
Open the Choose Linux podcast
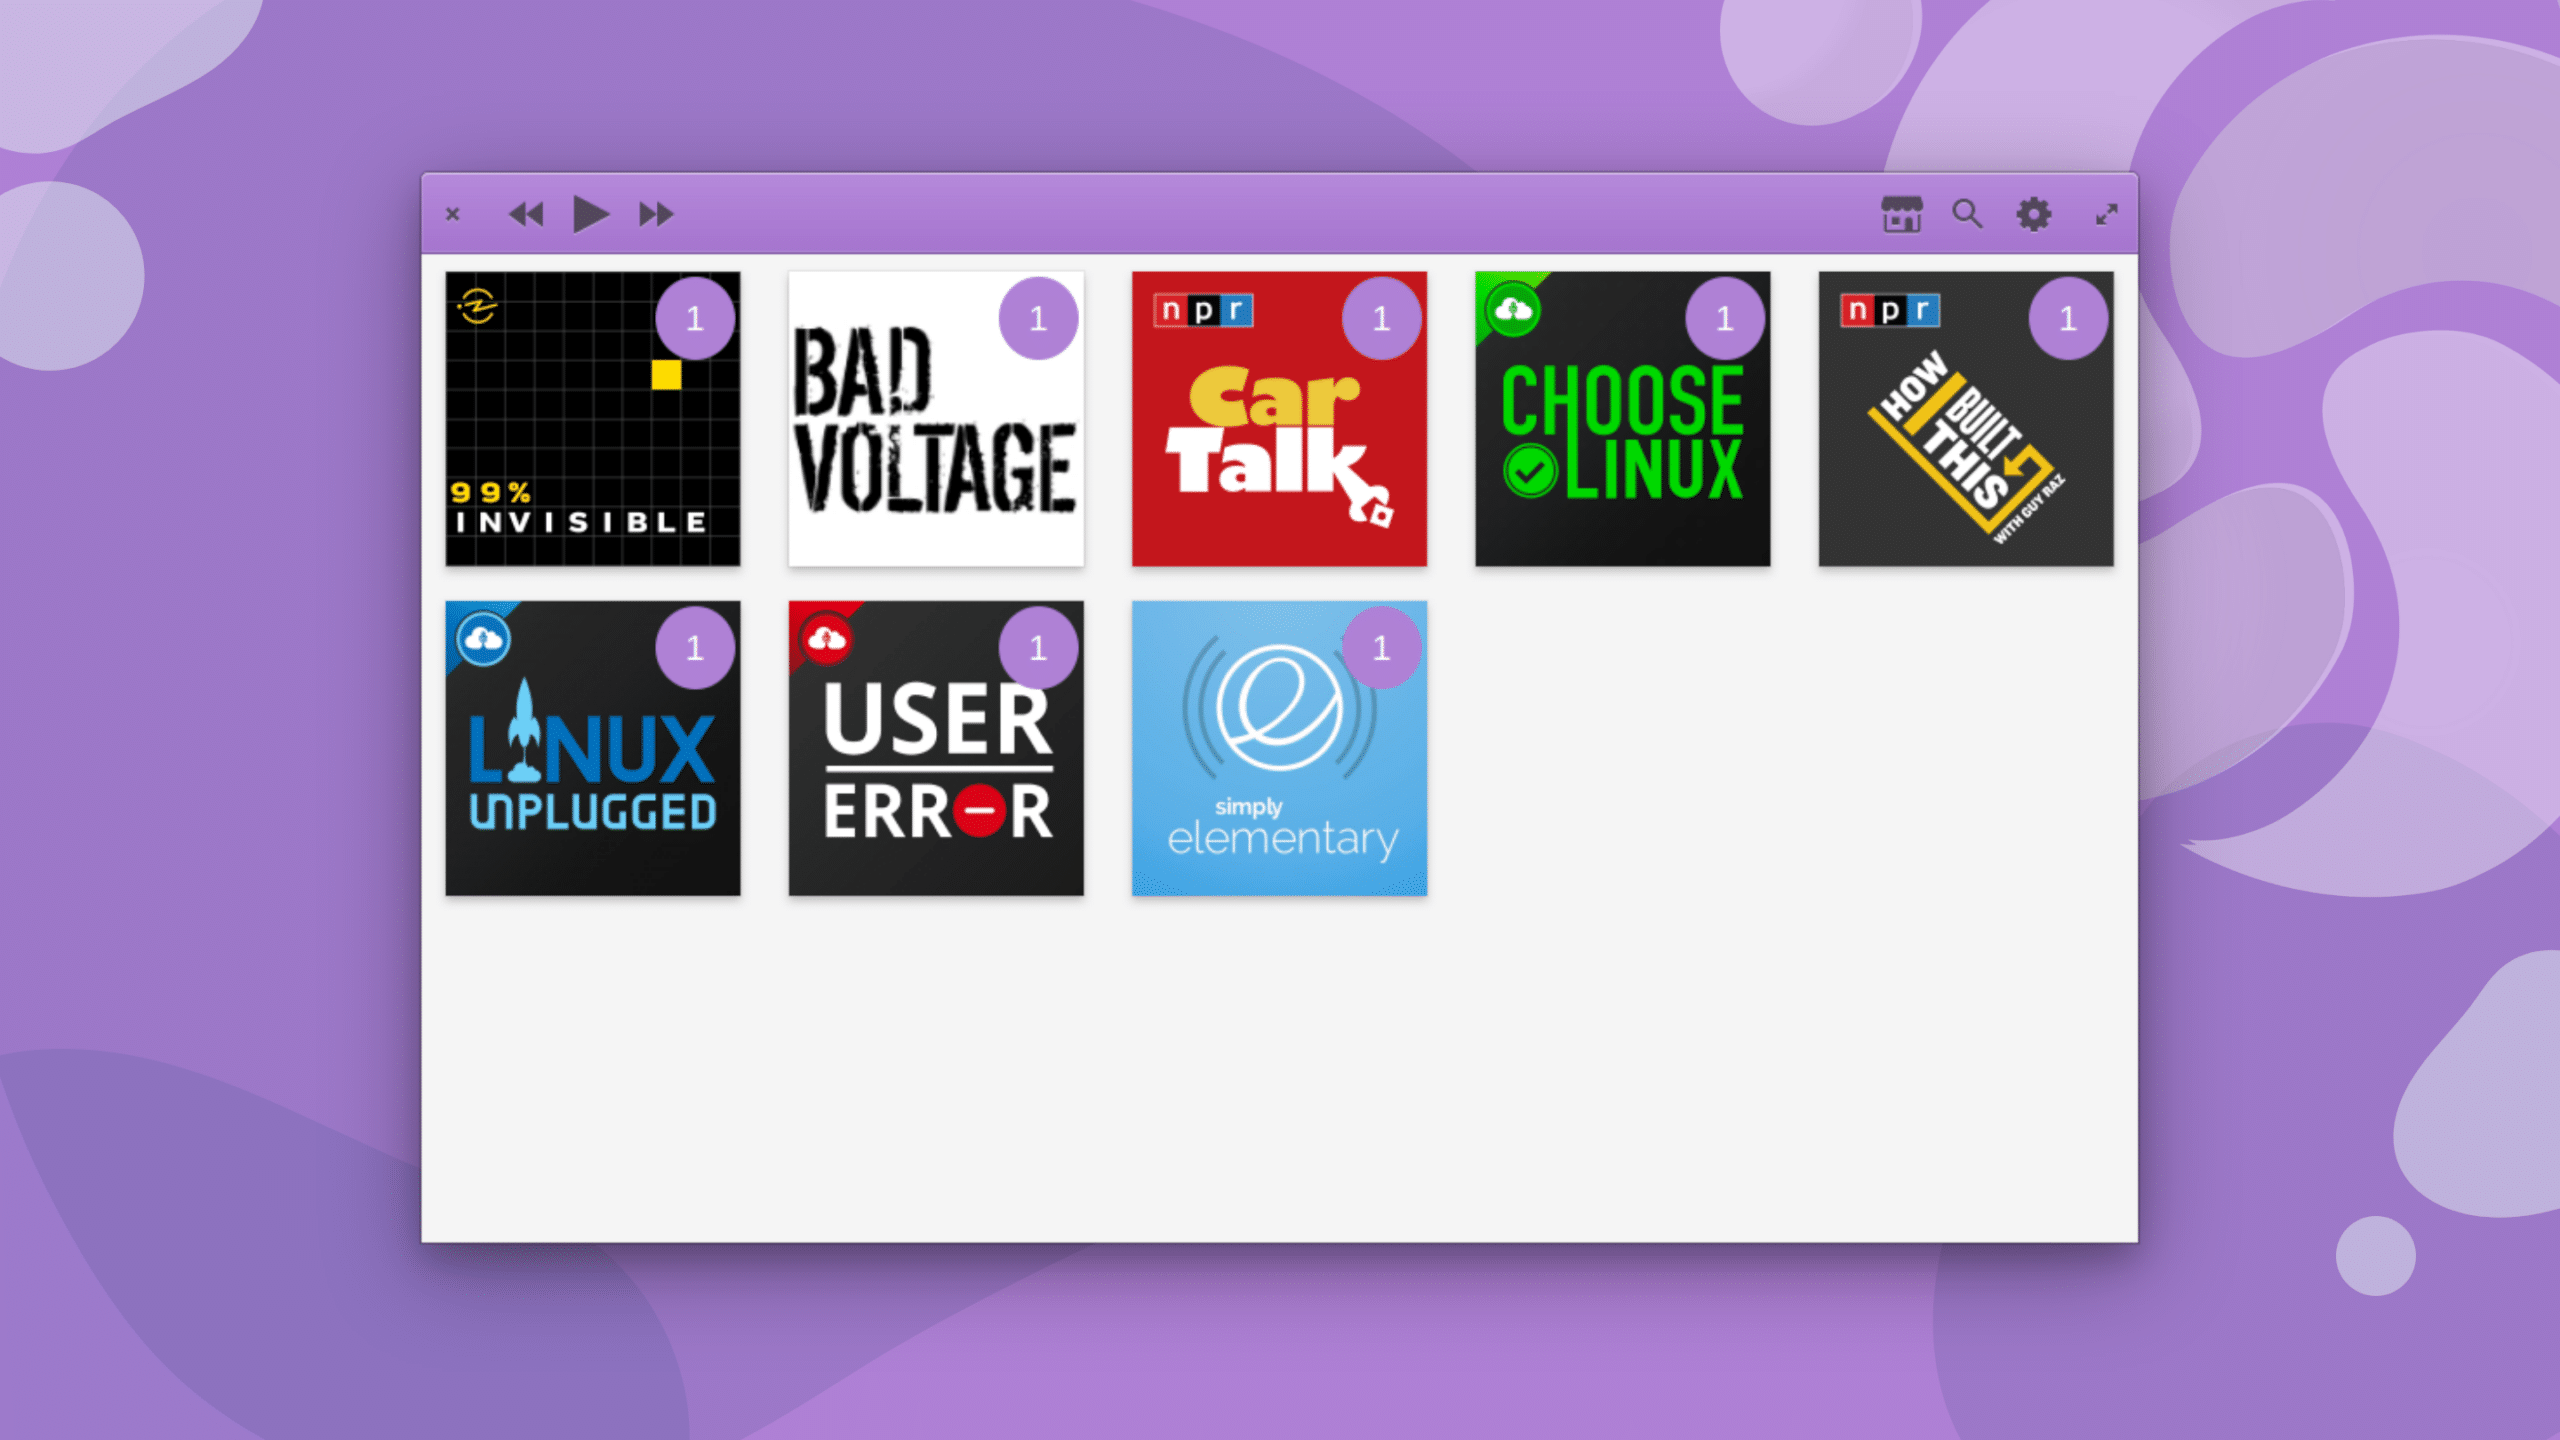(x=1622, y=419)
